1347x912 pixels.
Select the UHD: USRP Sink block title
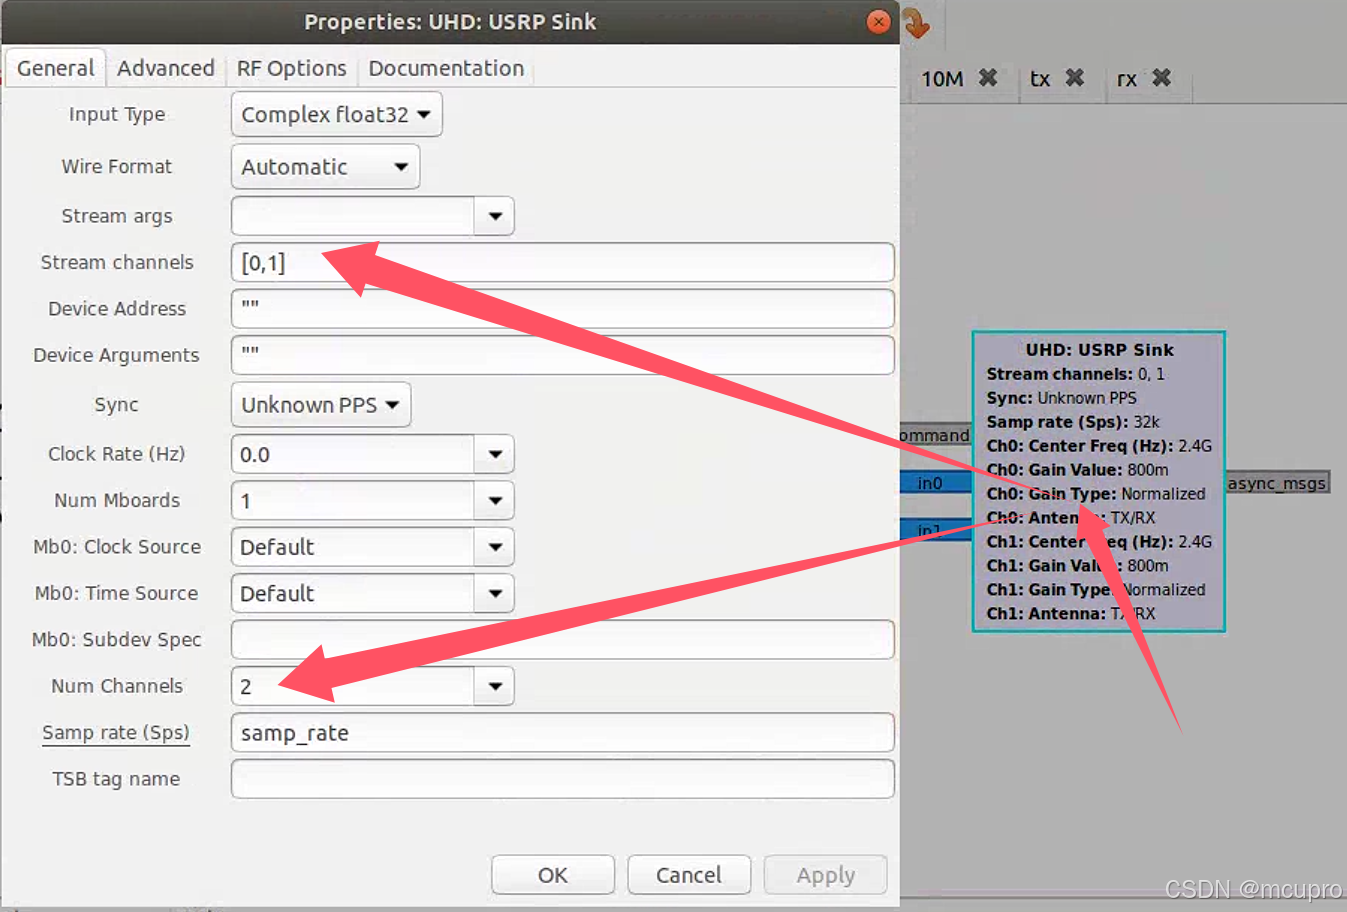(x=1099, y=350)
